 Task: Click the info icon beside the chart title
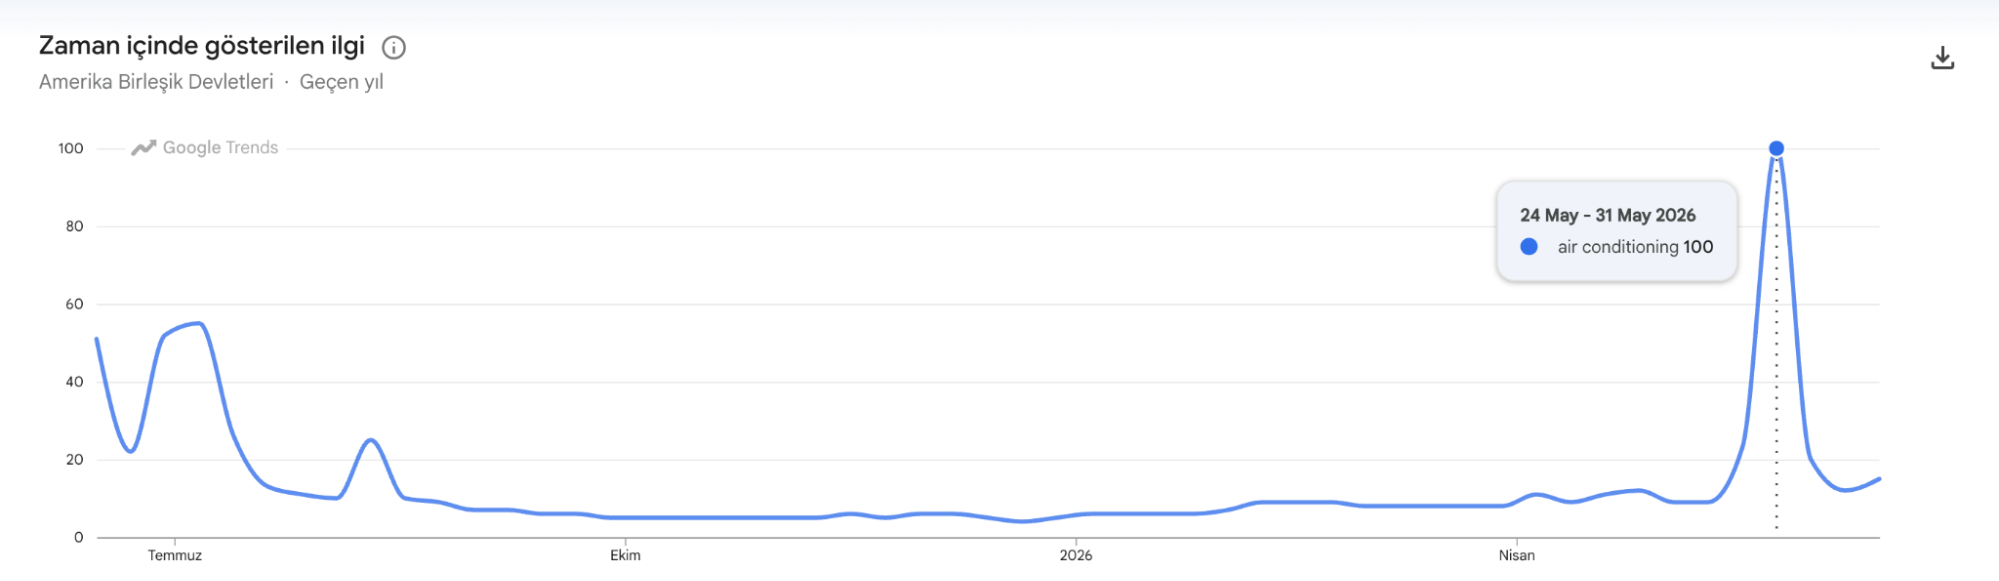coord(394,47)
